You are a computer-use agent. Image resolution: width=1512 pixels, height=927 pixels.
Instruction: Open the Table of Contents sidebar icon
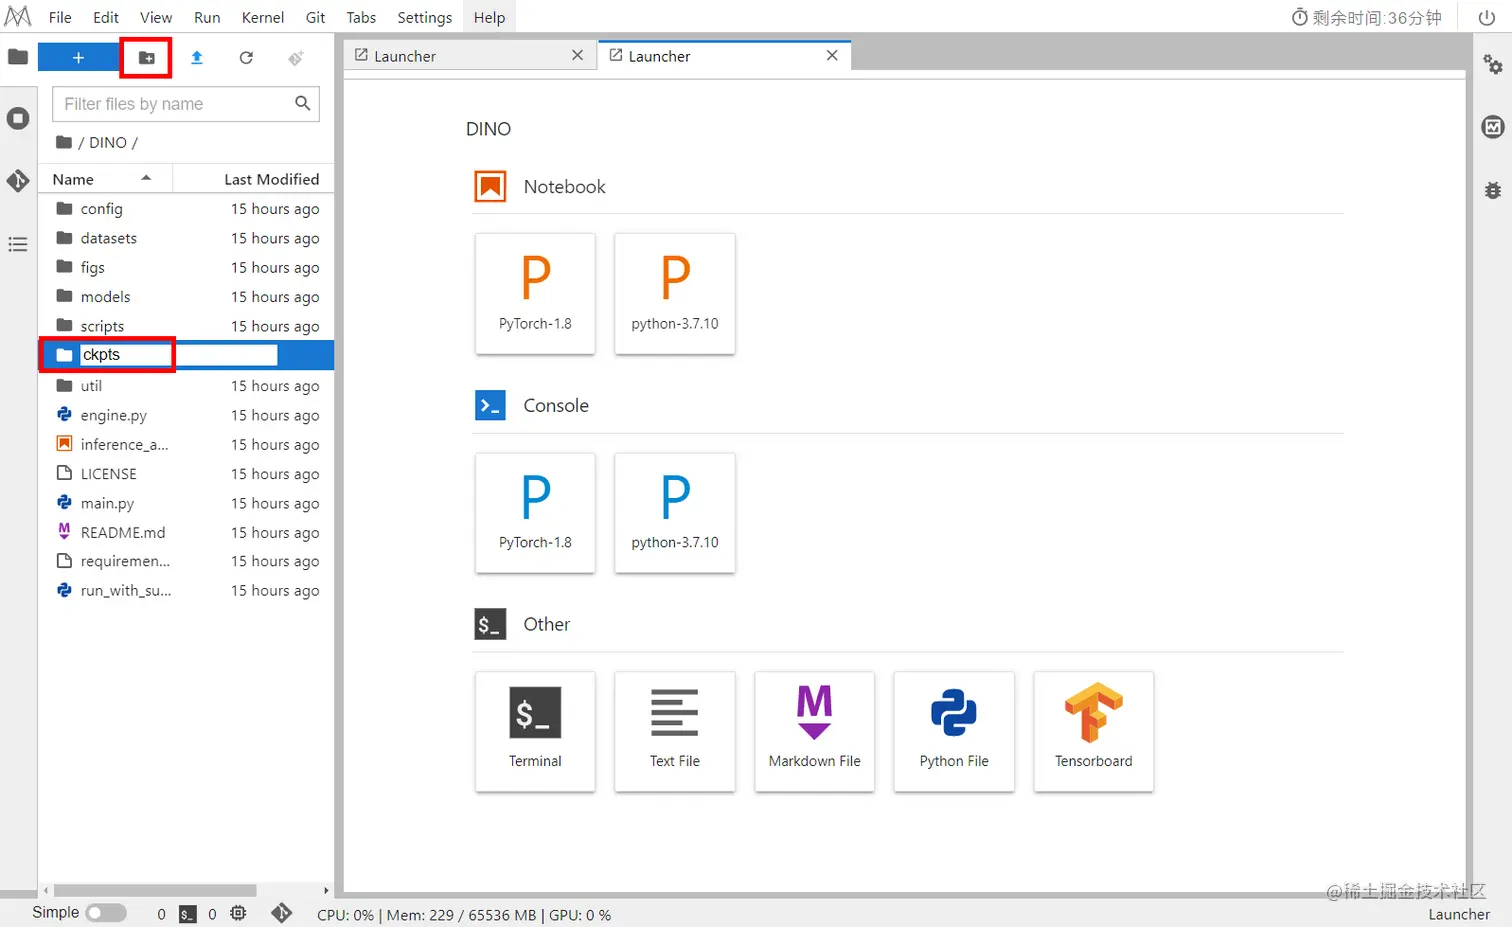18,244
